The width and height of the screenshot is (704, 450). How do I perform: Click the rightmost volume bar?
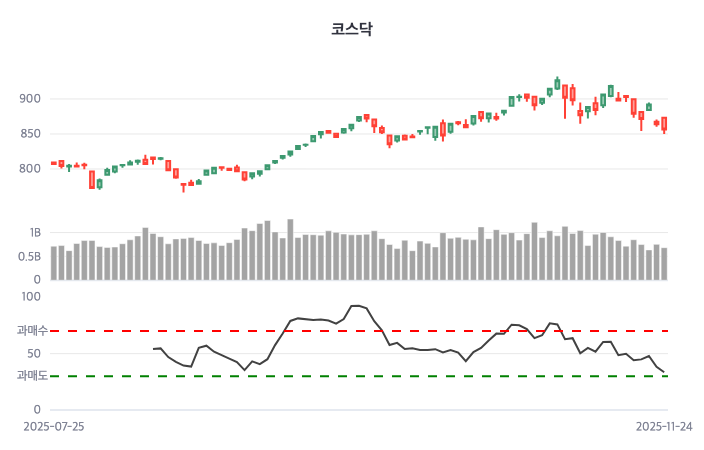[x=664, y=263]
